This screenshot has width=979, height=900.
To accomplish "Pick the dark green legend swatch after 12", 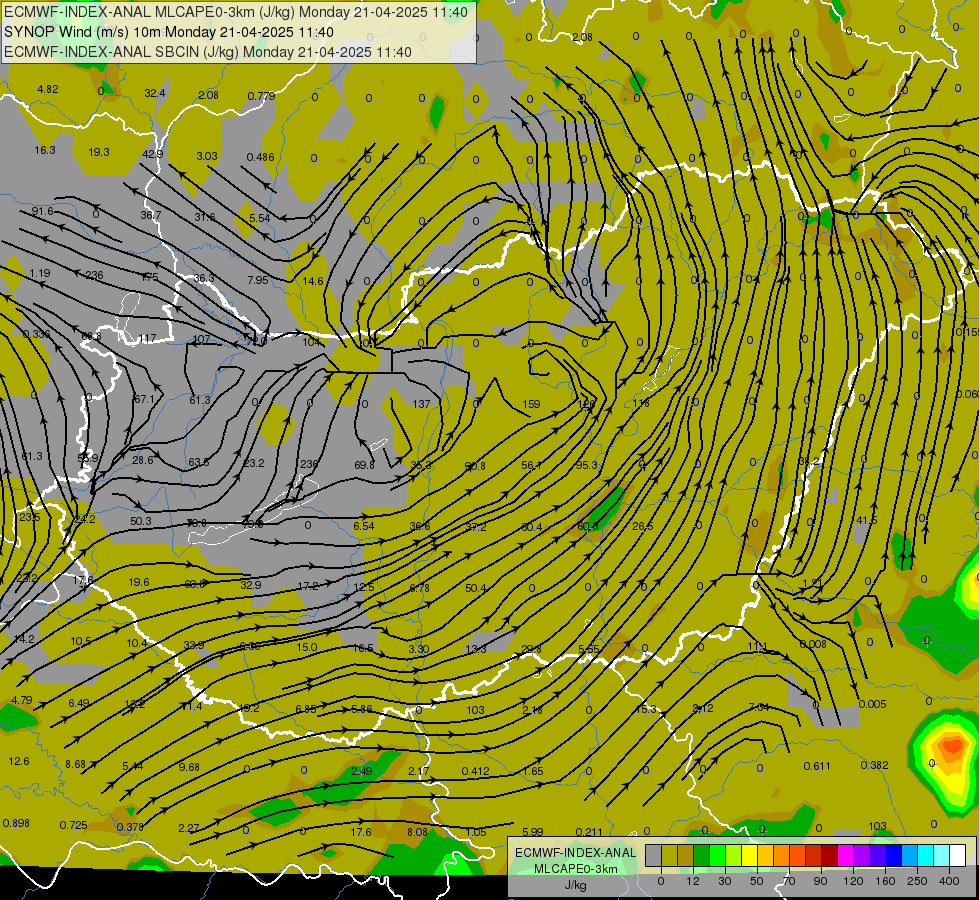I will coord(702,855).
